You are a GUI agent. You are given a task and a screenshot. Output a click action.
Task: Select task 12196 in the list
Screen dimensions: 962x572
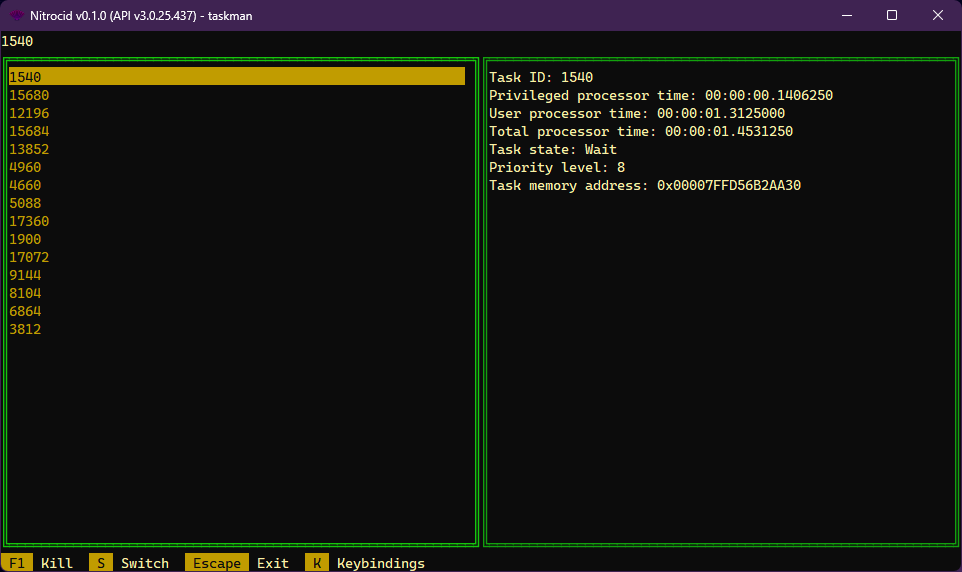(29, 113)
